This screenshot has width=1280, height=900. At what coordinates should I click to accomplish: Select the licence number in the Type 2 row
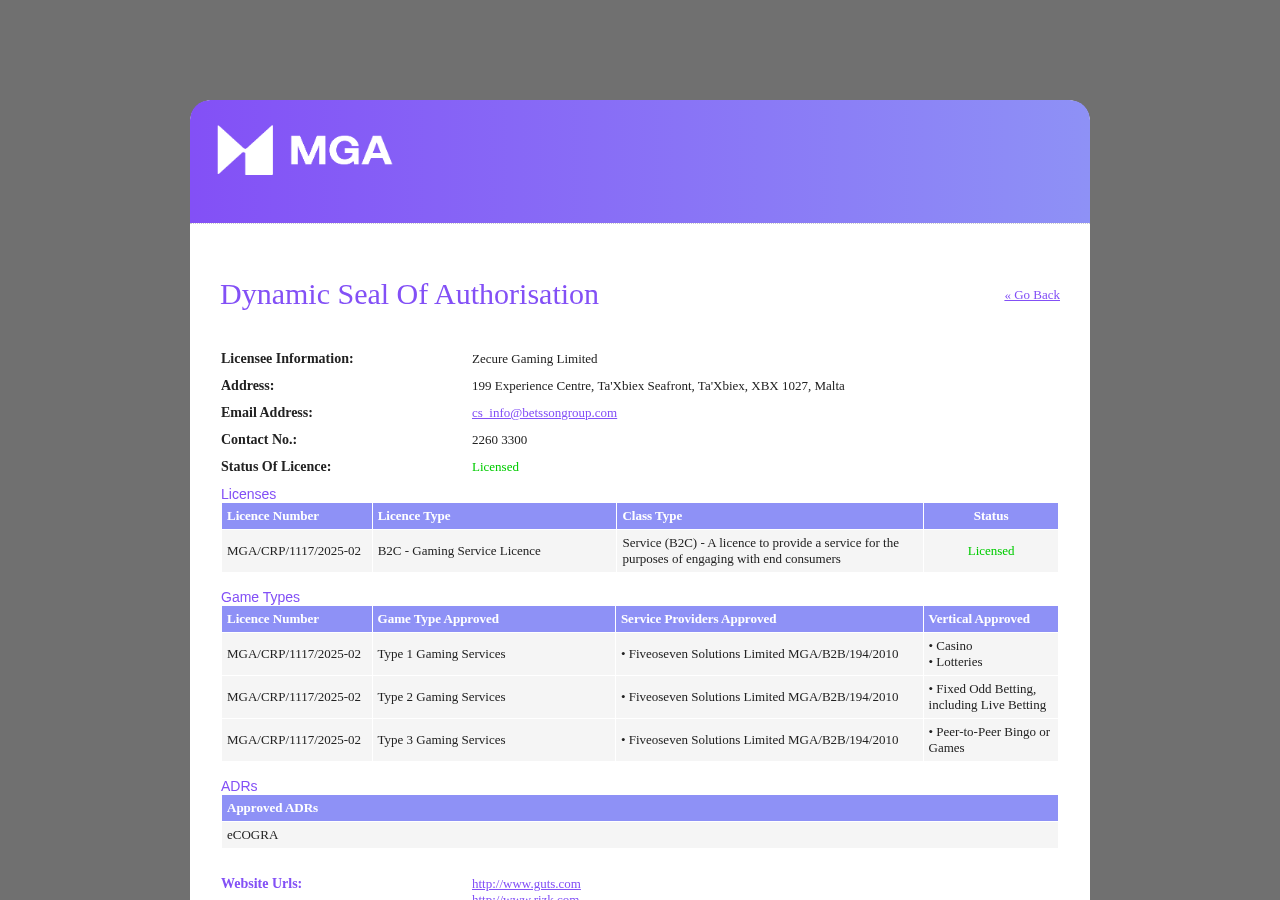[294, 697]
